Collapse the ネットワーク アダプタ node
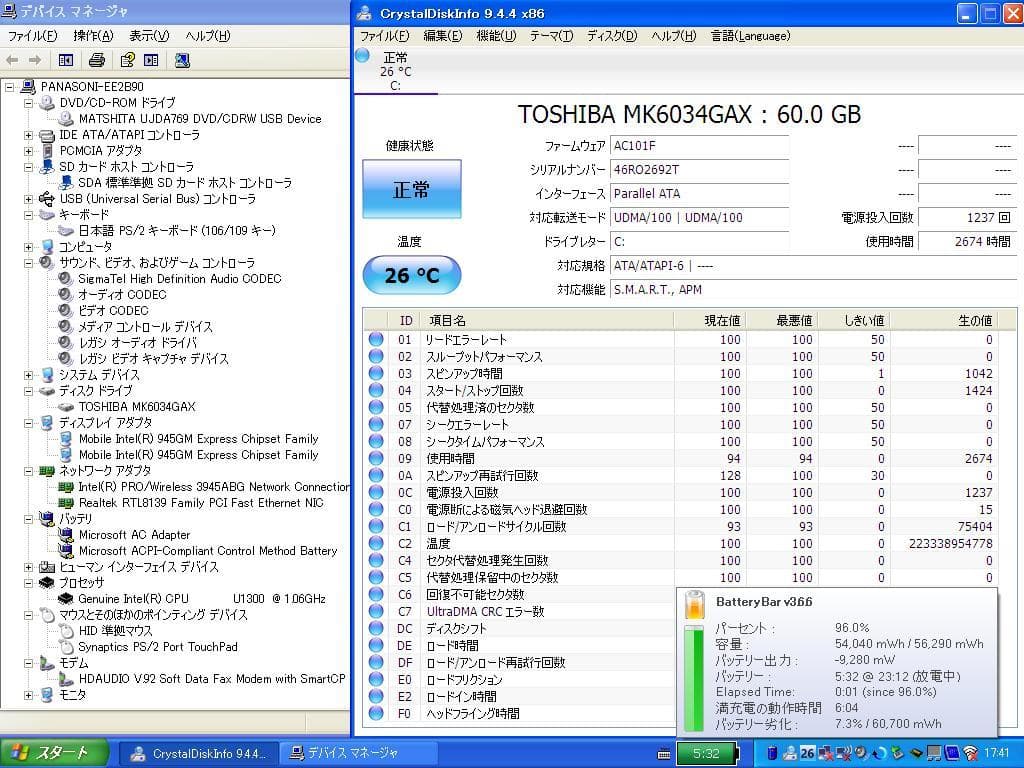The image size is (1024, 768). pyautogui.click(x=28, y=471)
